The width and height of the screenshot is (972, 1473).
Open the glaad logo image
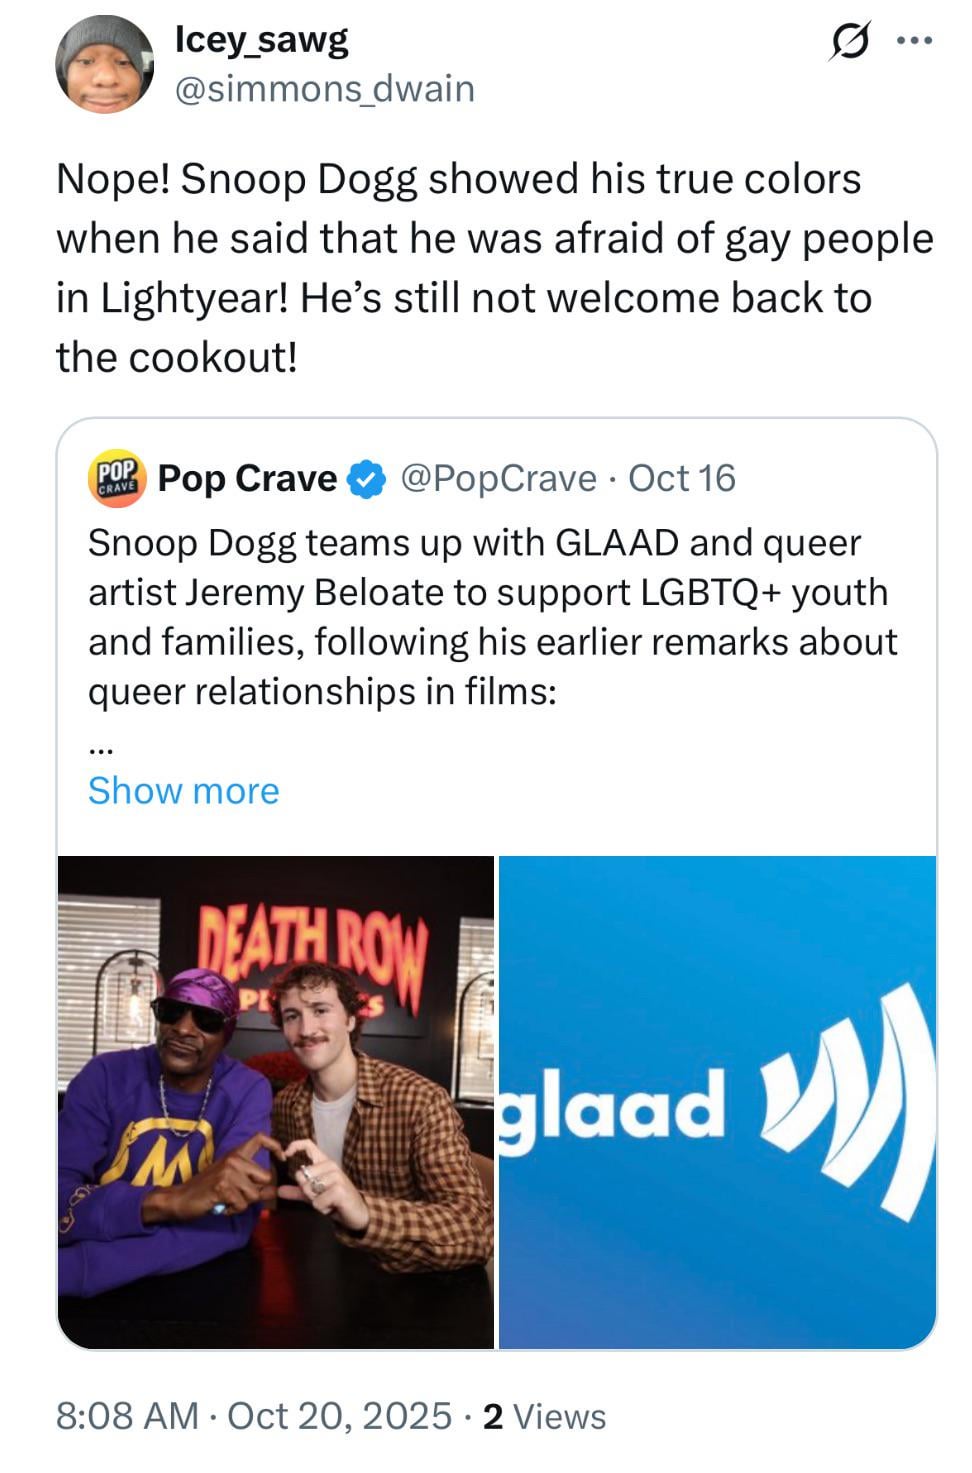(717, 1102)
